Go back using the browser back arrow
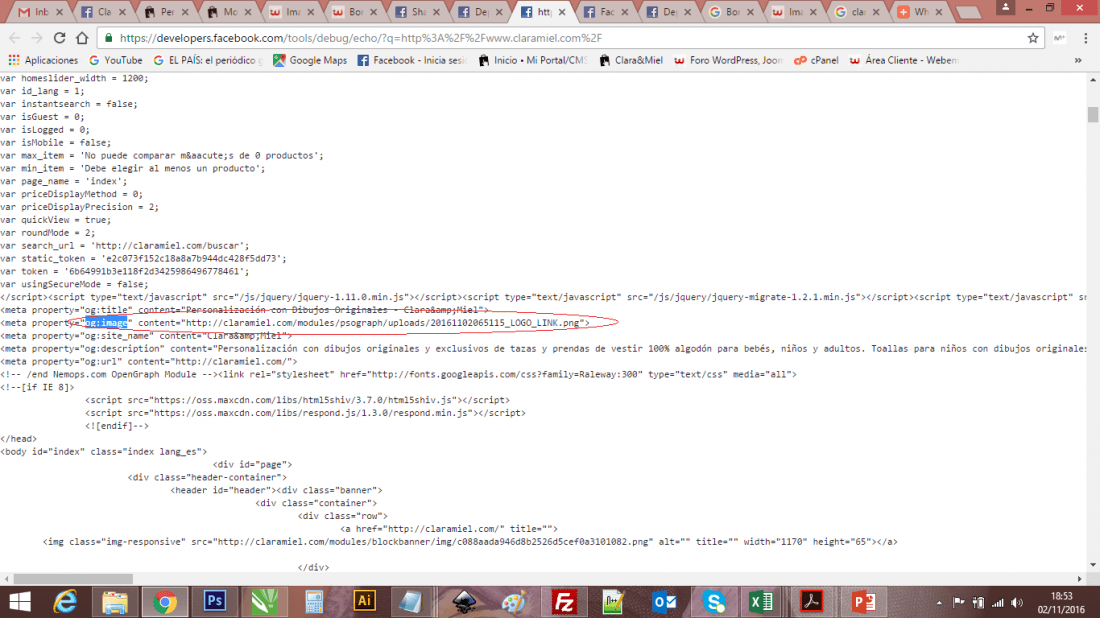This screenshot has width=1100, height=618. pos(15,38)
